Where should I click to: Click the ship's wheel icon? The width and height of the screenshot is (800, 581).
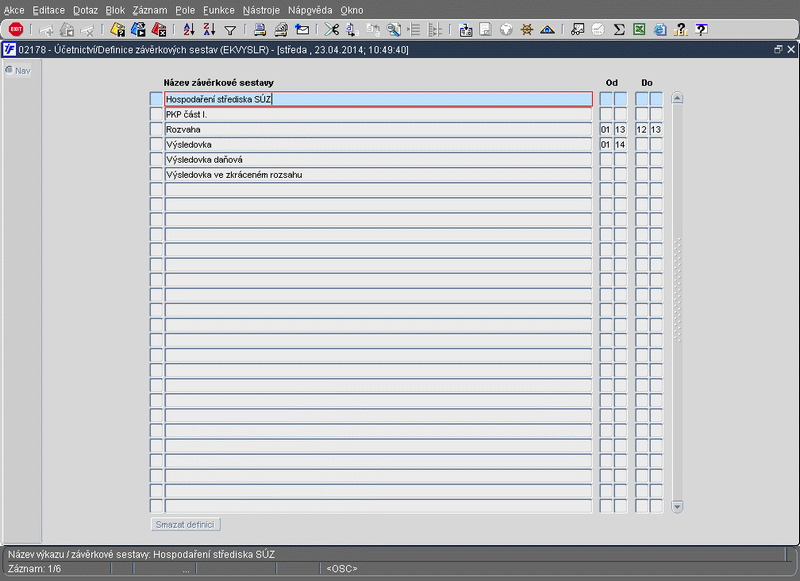[x=527, y=30]
